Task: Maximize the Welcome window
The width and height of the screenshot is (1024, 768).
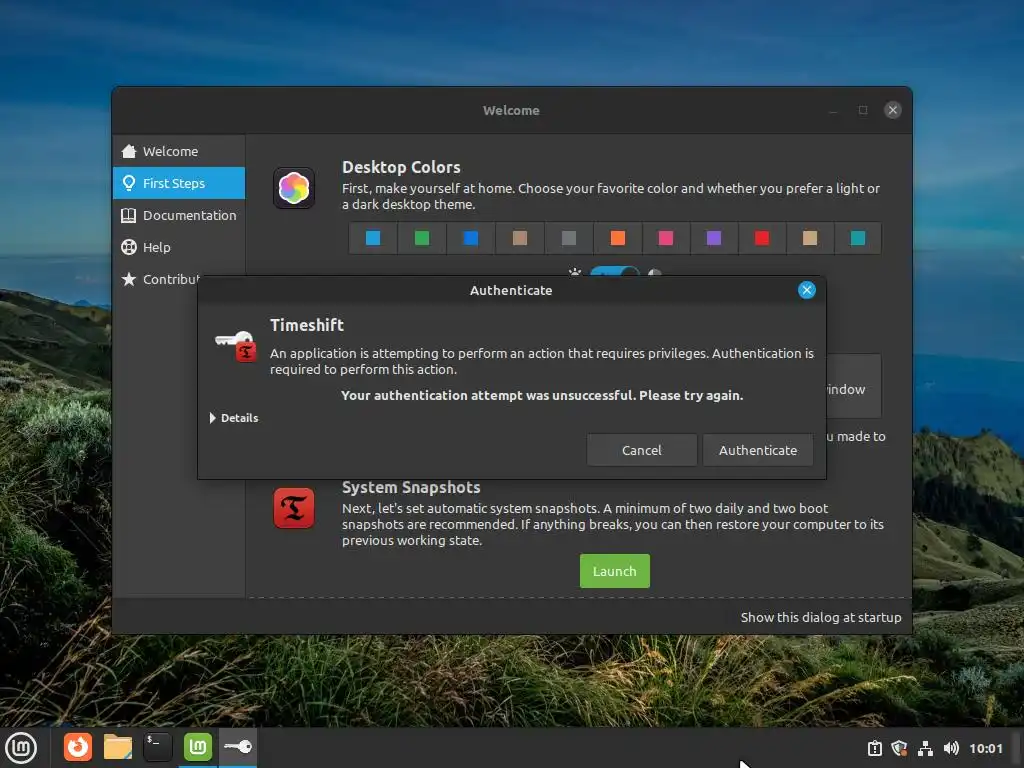Action: point(863,110)
